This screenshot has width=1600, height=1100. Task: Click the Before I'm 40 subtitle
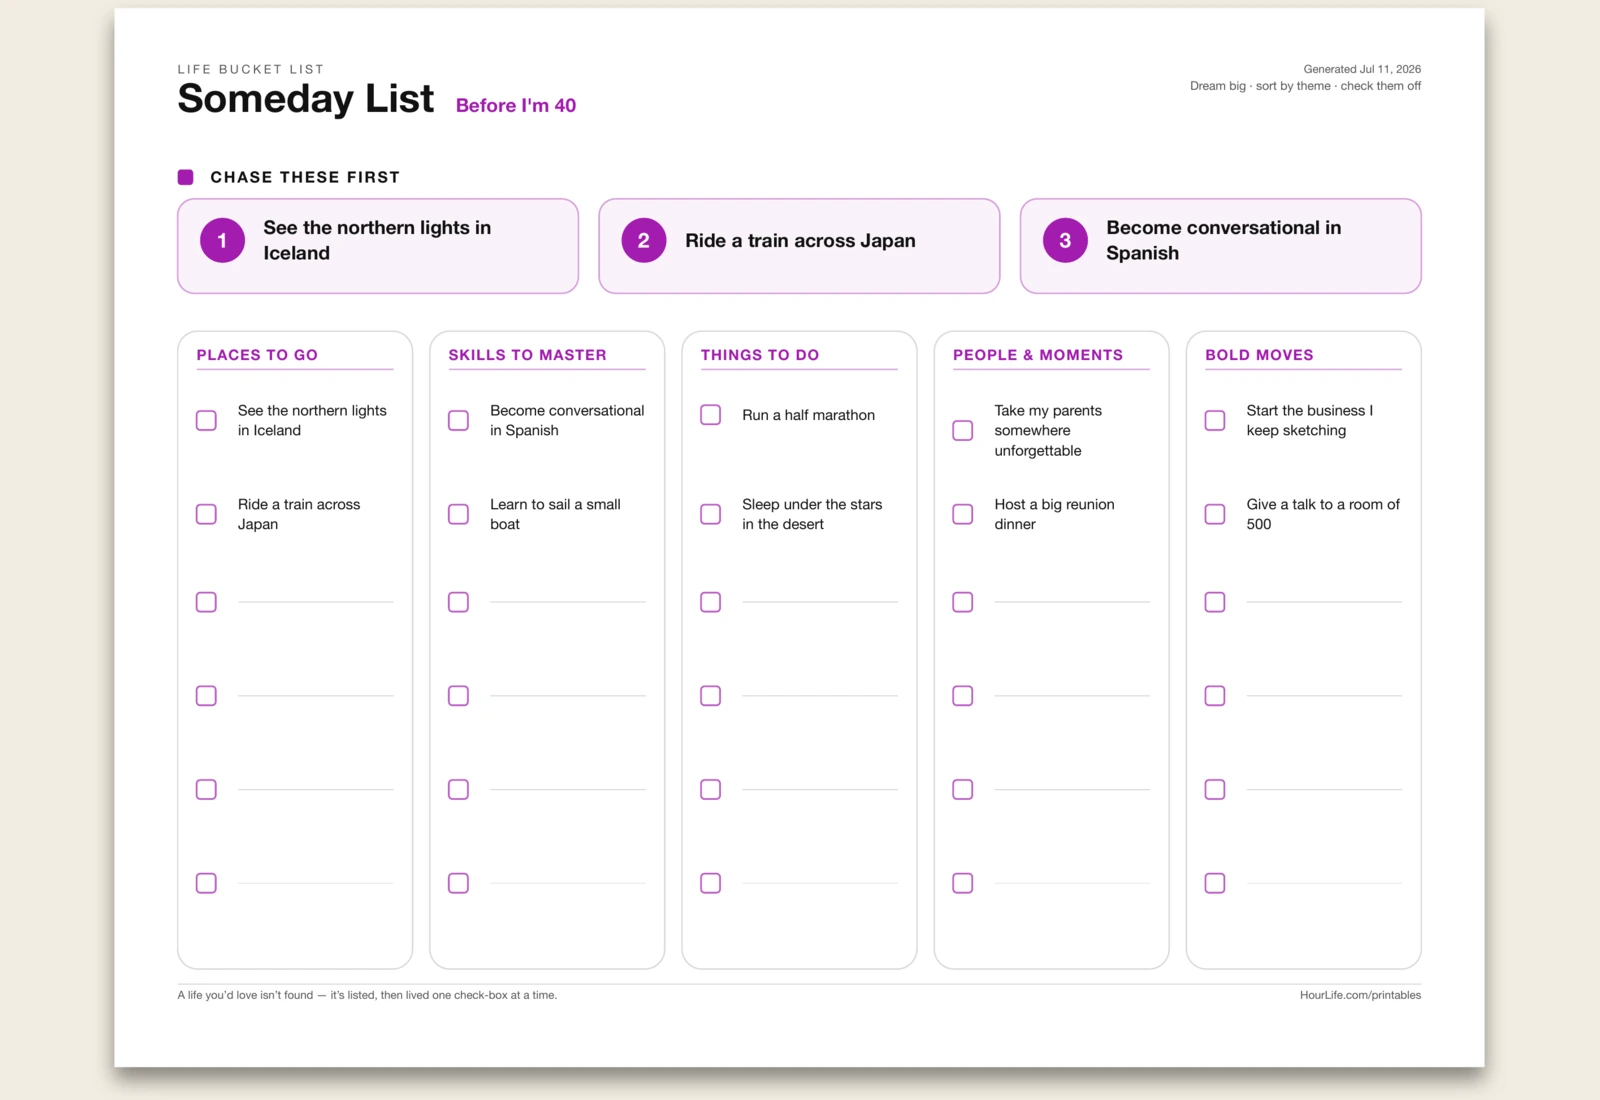point(516,106)
